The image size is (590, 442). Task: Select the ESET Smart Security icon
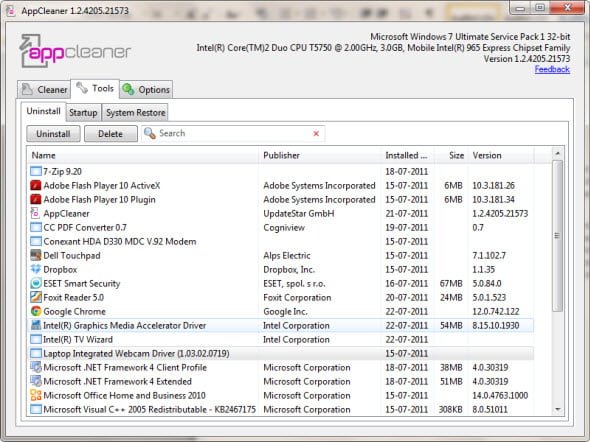coord(36,283)
